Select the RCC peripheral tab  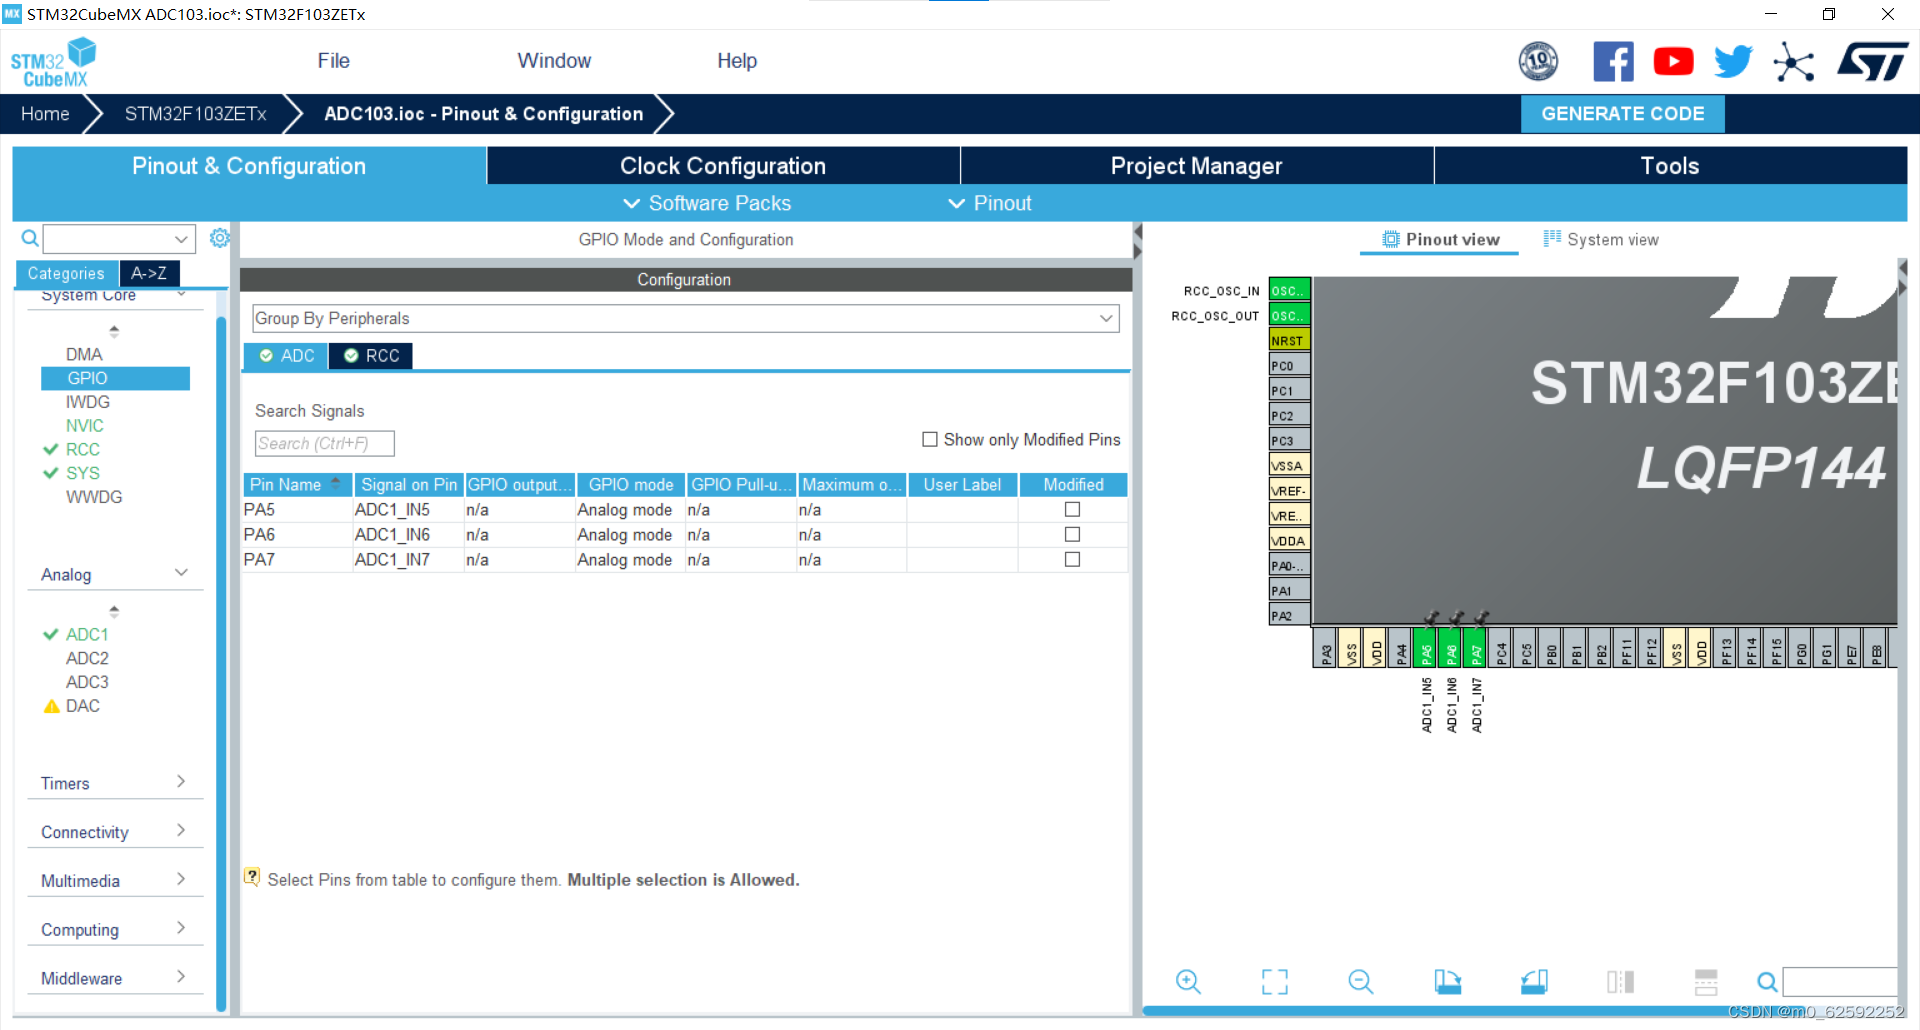pyautogui.click(x=371, y=356)
